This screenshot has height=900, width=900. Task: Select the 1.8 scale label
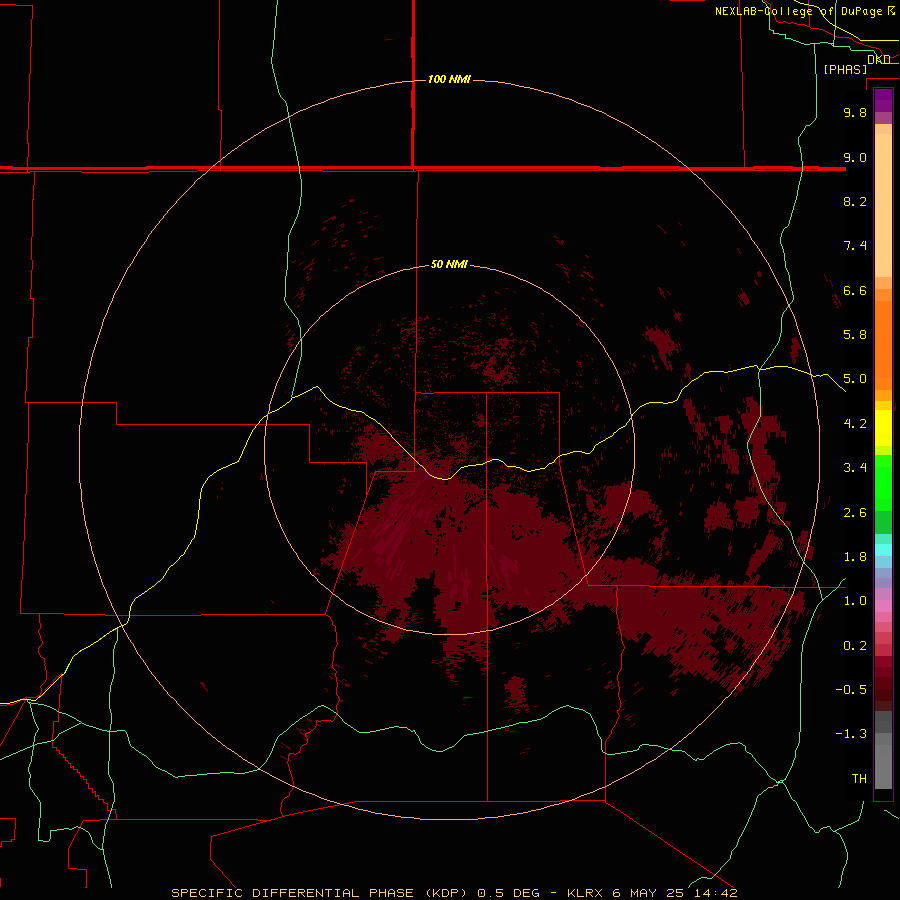tap(855, 556)
